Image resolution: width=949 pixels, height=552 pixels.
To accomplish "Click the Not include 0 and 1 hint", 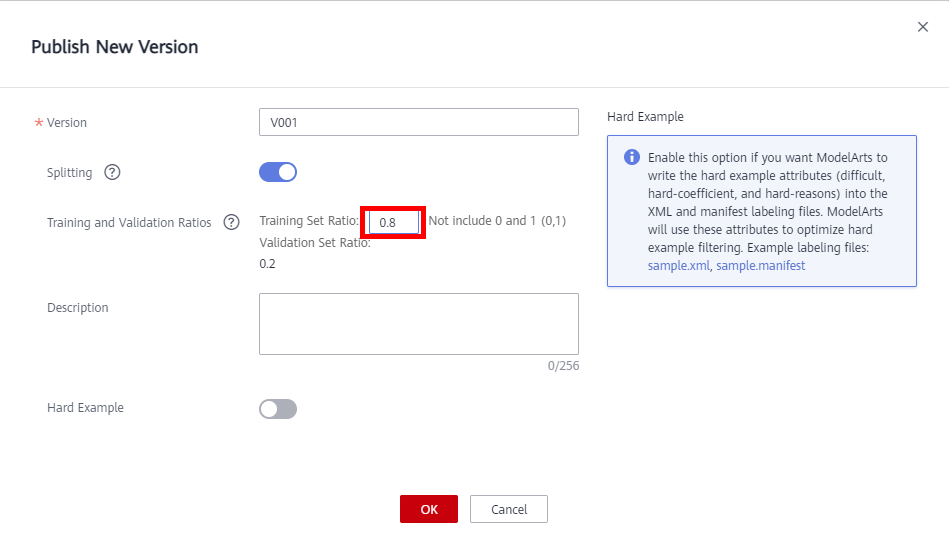I will click(497, 221).
